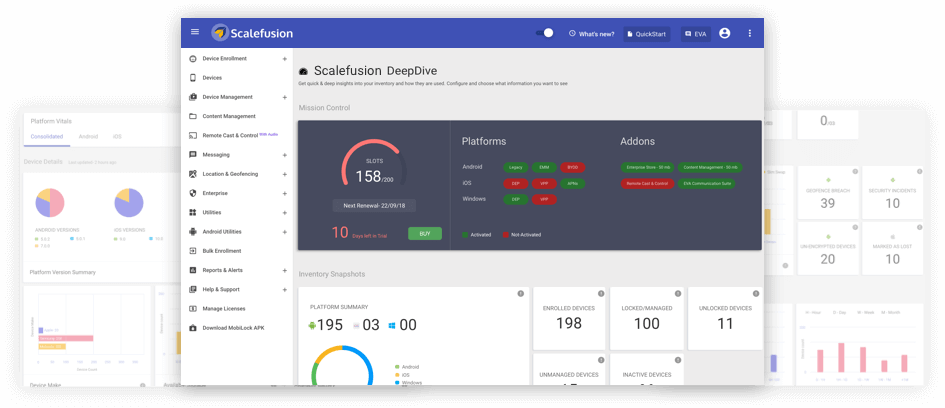Click the green BUY button
Image resolution: width=945 pixels, height=408 pixels.
425,234
